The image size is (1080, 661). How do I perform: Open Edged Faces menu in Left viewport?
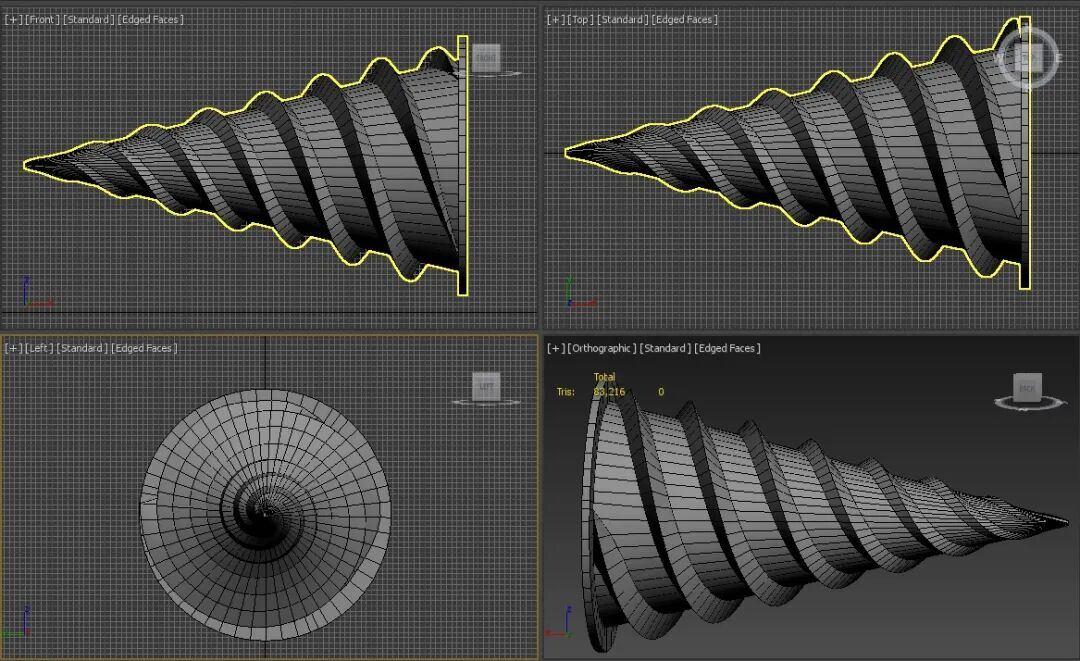click(144, 348)
